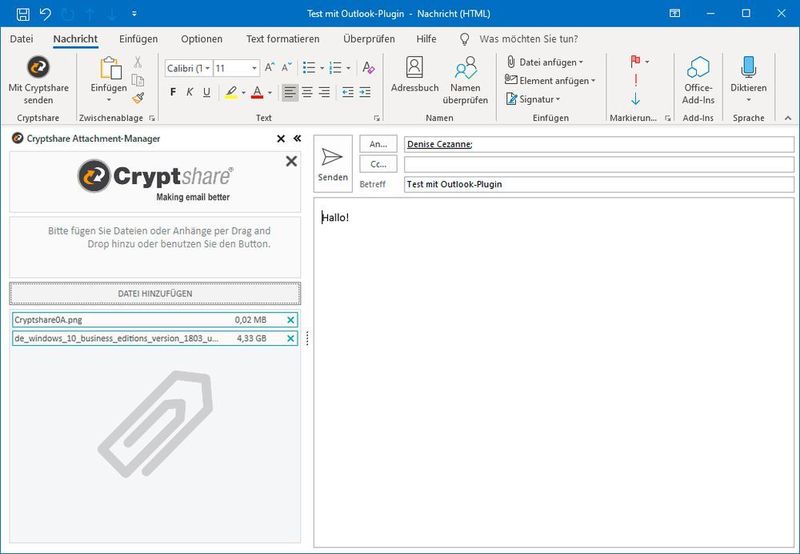800x554 pixels.
Task: Align text to the left
Action: (290, 92)
